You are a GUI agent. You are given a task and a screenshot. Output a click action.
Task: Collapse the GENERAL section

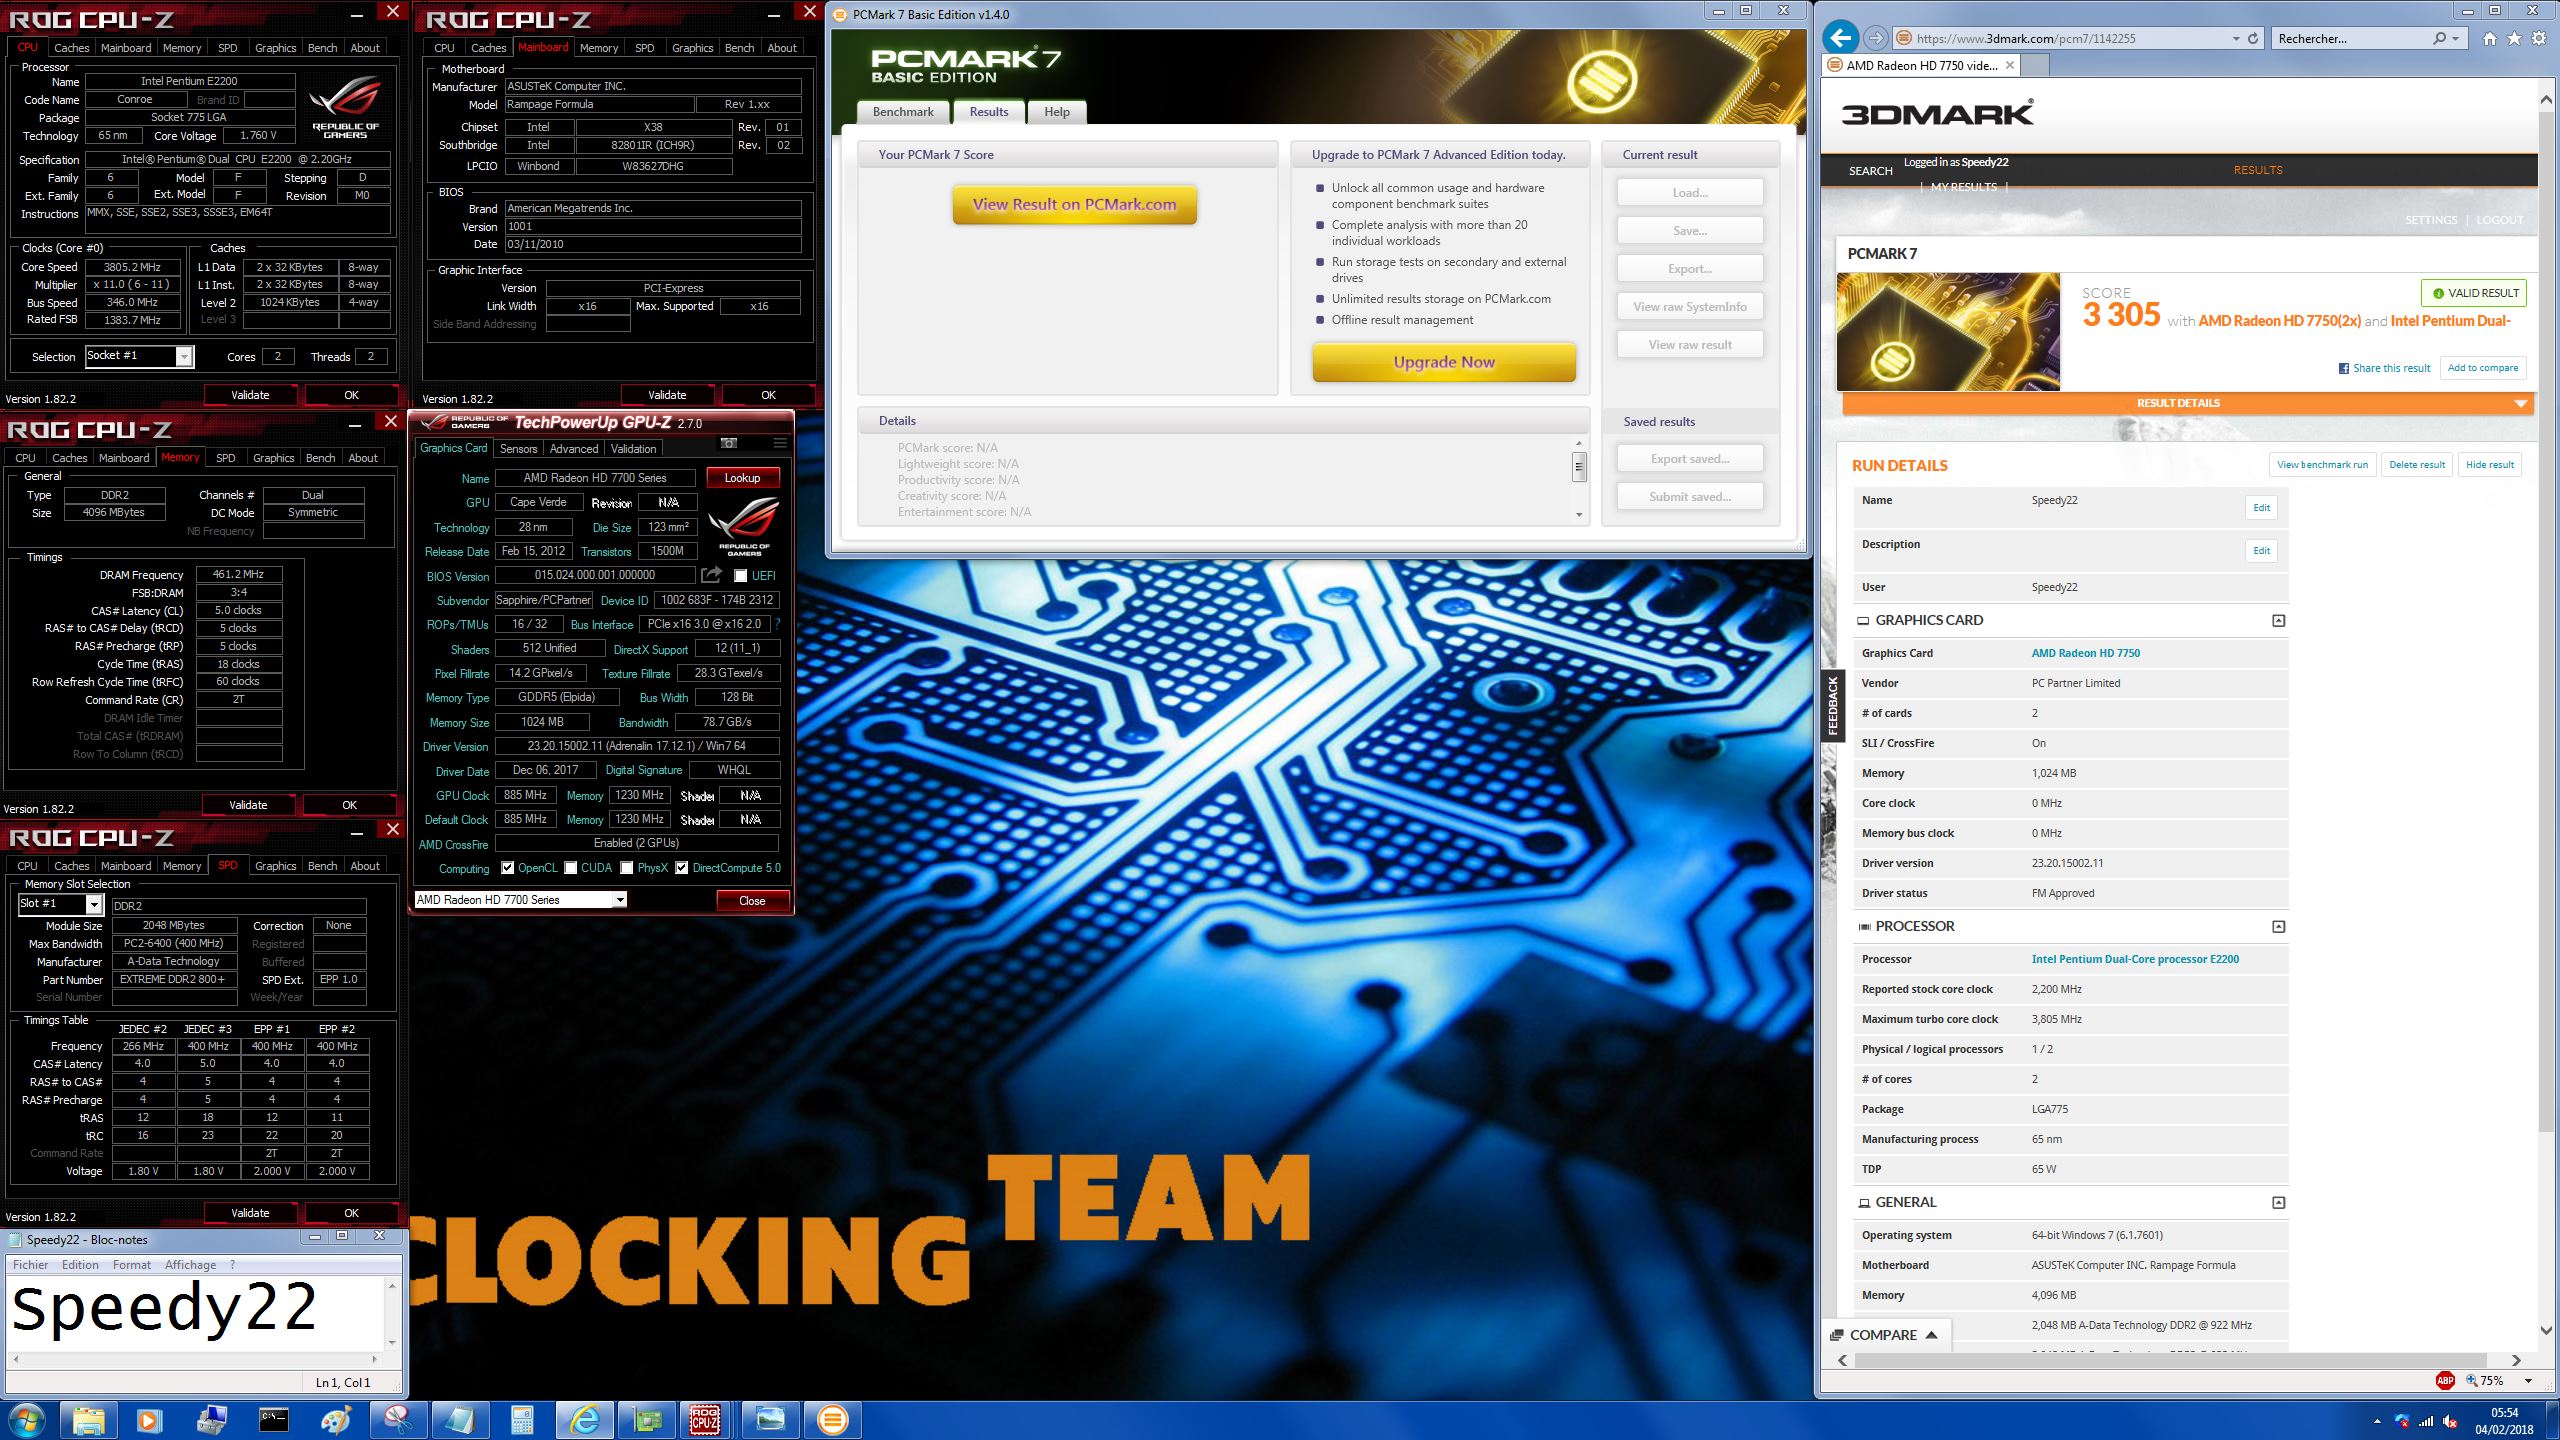pos(2278,1203)
